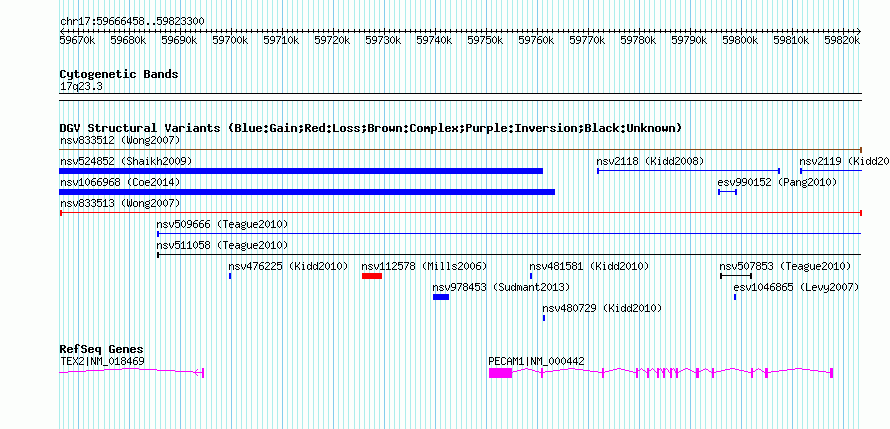Open the TEX2|NM_018469 gene label
Image resolution: width=890 pixels, height=429 pixels.
click(x=102, y=361)
